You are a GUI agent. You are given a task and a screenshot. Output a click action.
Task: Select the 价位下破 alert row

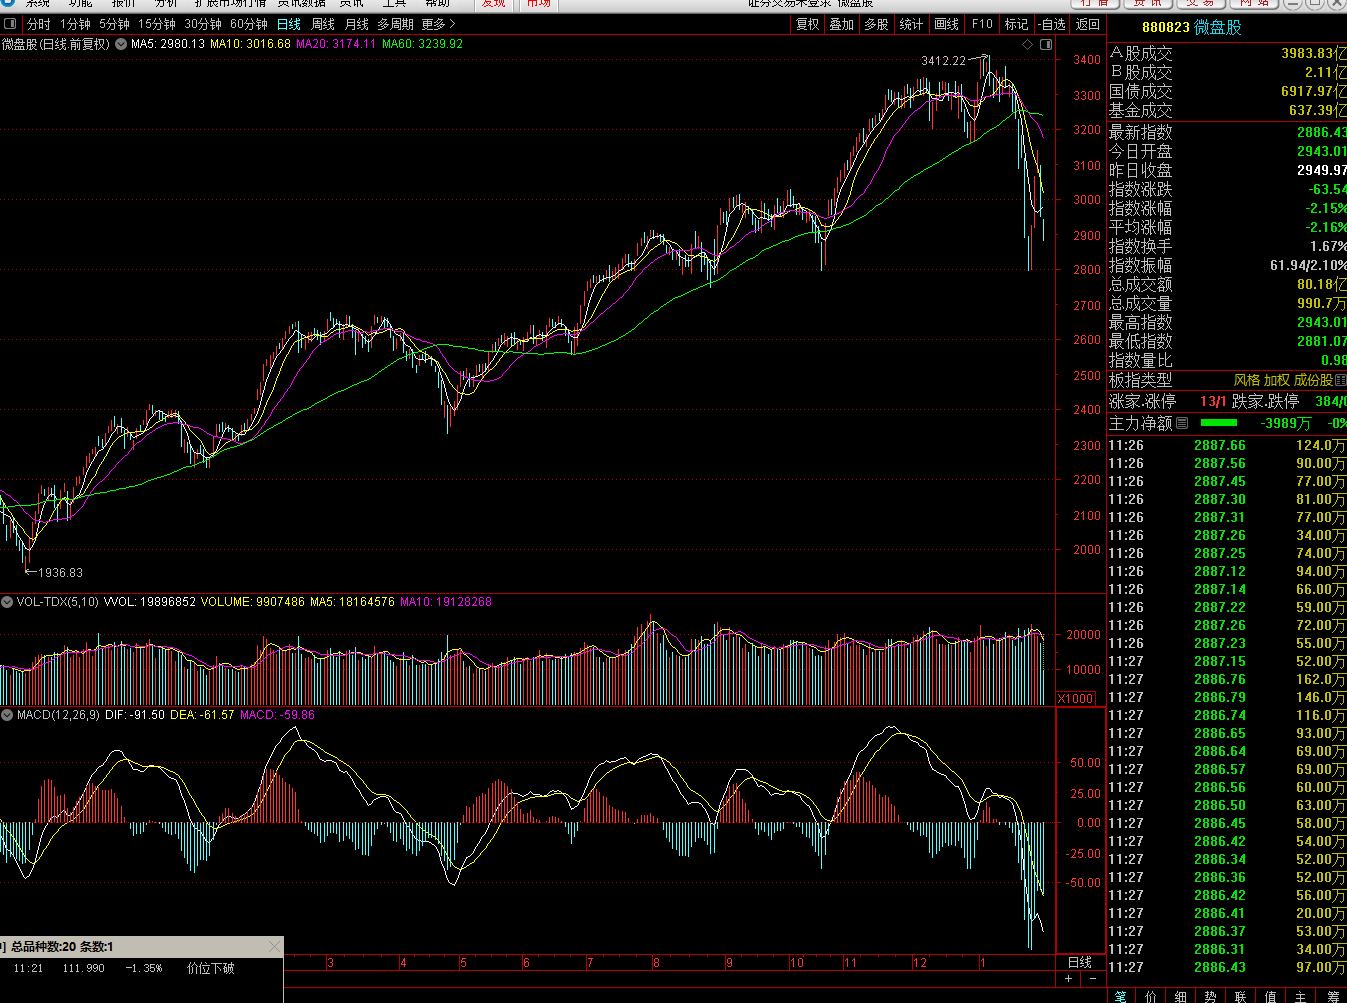tap(141, 968)
